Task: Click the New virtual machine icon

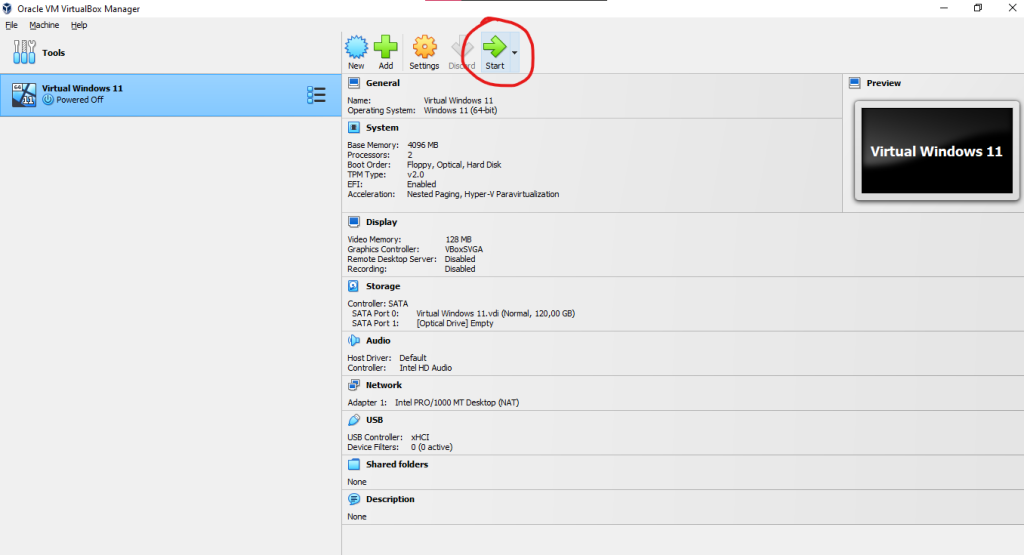Action: coord(357,47)
